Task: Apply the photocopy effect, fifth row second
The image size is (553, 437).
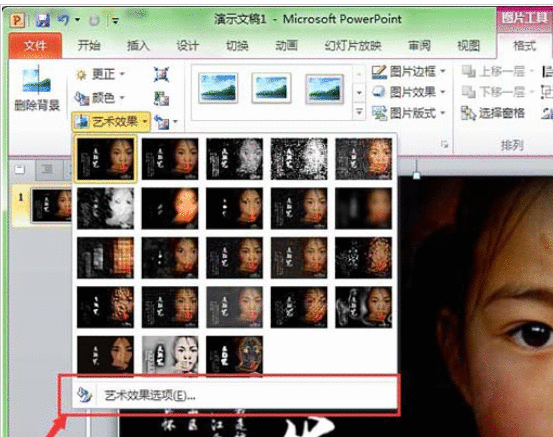Action: (x=170, y=354)
